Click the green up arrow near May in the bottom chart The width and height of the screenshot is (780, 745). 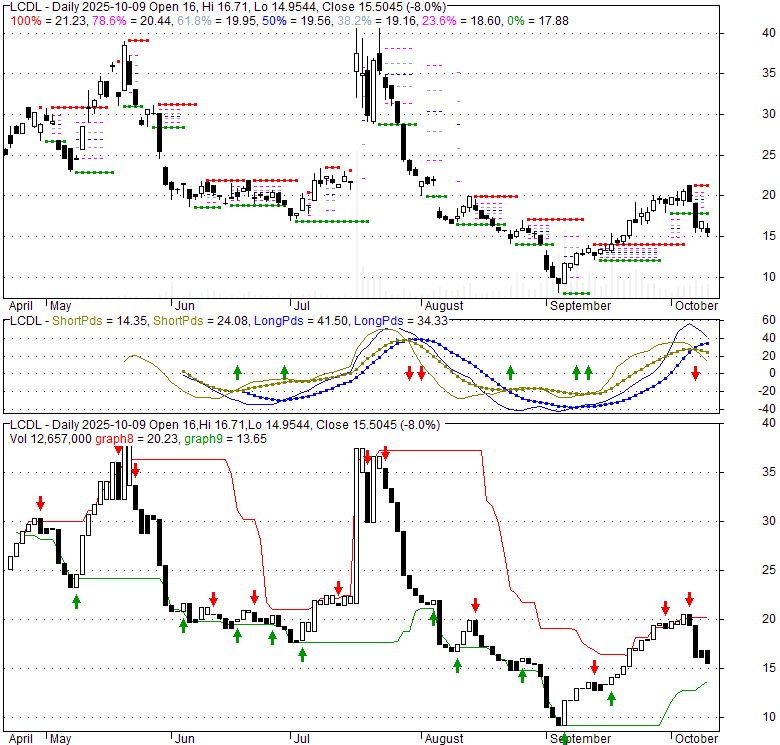(x=76, y=602)
